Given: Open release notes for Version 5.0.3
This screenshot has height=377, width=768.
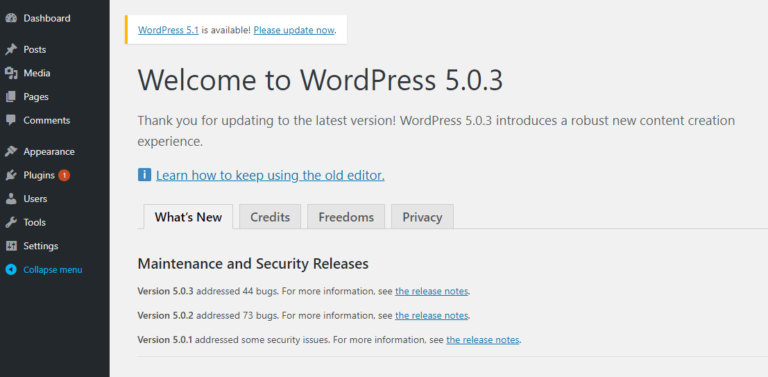Looking at the screenshot, I should click(432, 291).
